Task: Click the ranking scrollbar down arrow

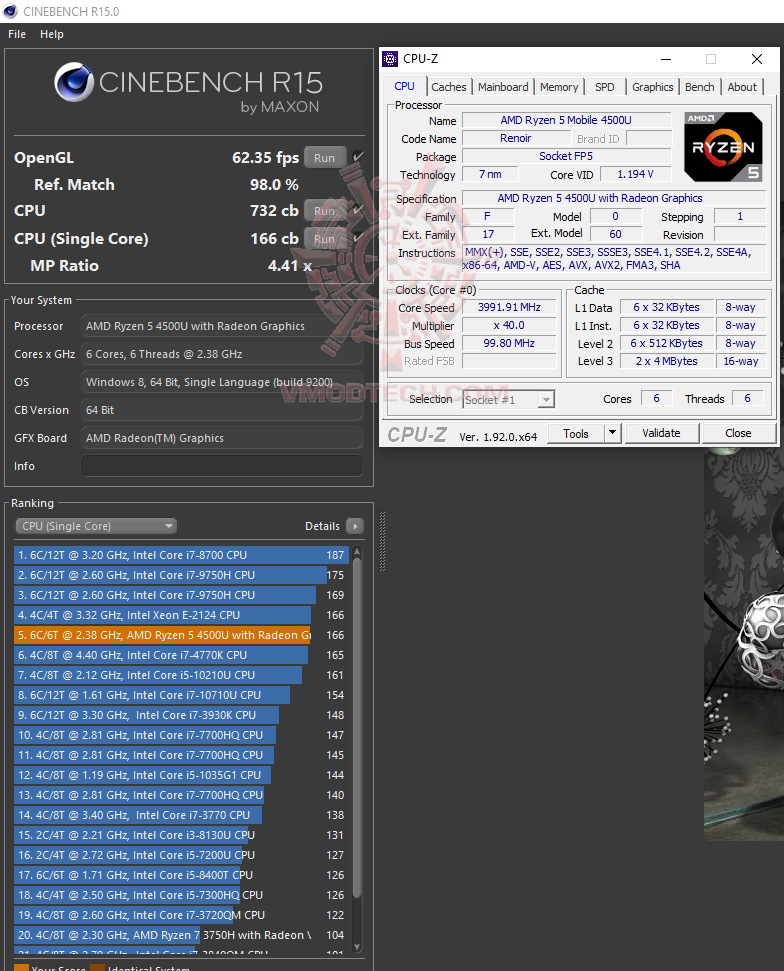Action: coord(357,947)
